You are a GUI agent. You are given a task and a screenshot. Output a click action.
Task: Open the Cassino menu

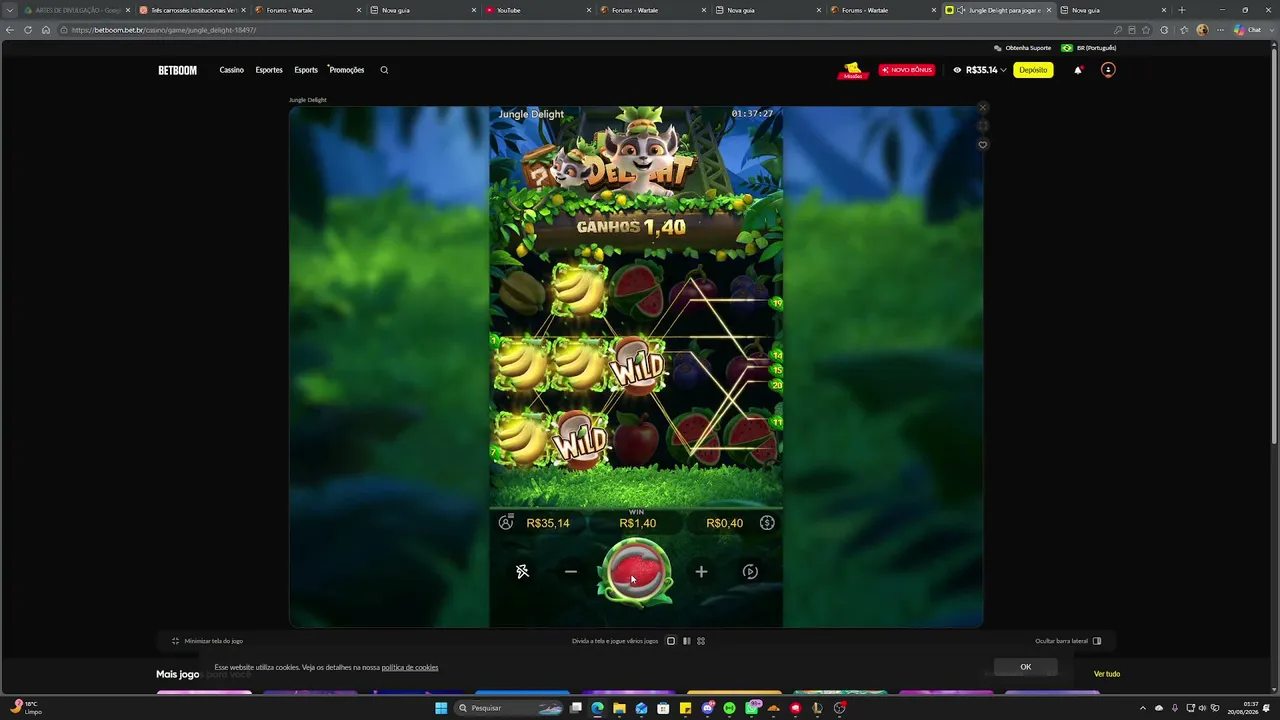click(232, 70)
